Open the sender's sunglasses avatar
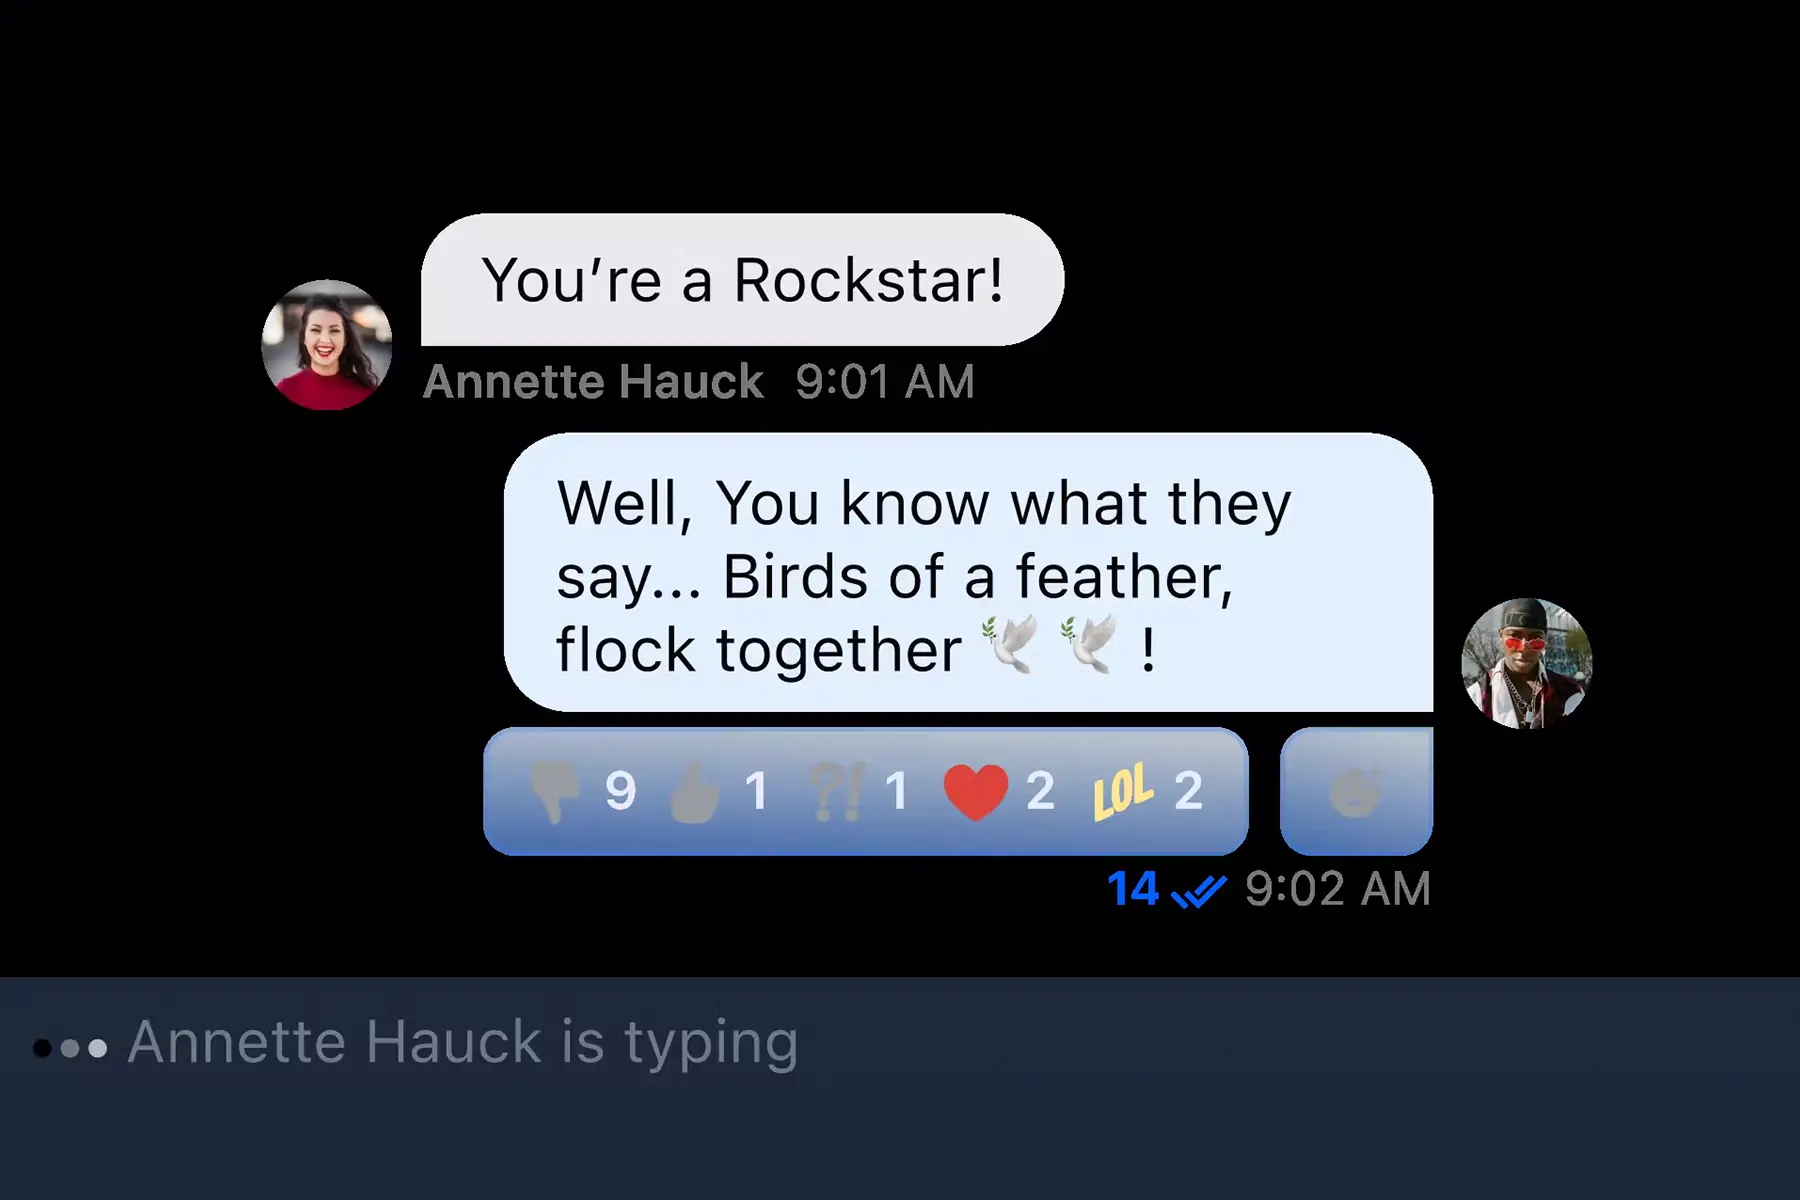The width and height of the screenshot is (1800, 1200). coord(1526,663)
